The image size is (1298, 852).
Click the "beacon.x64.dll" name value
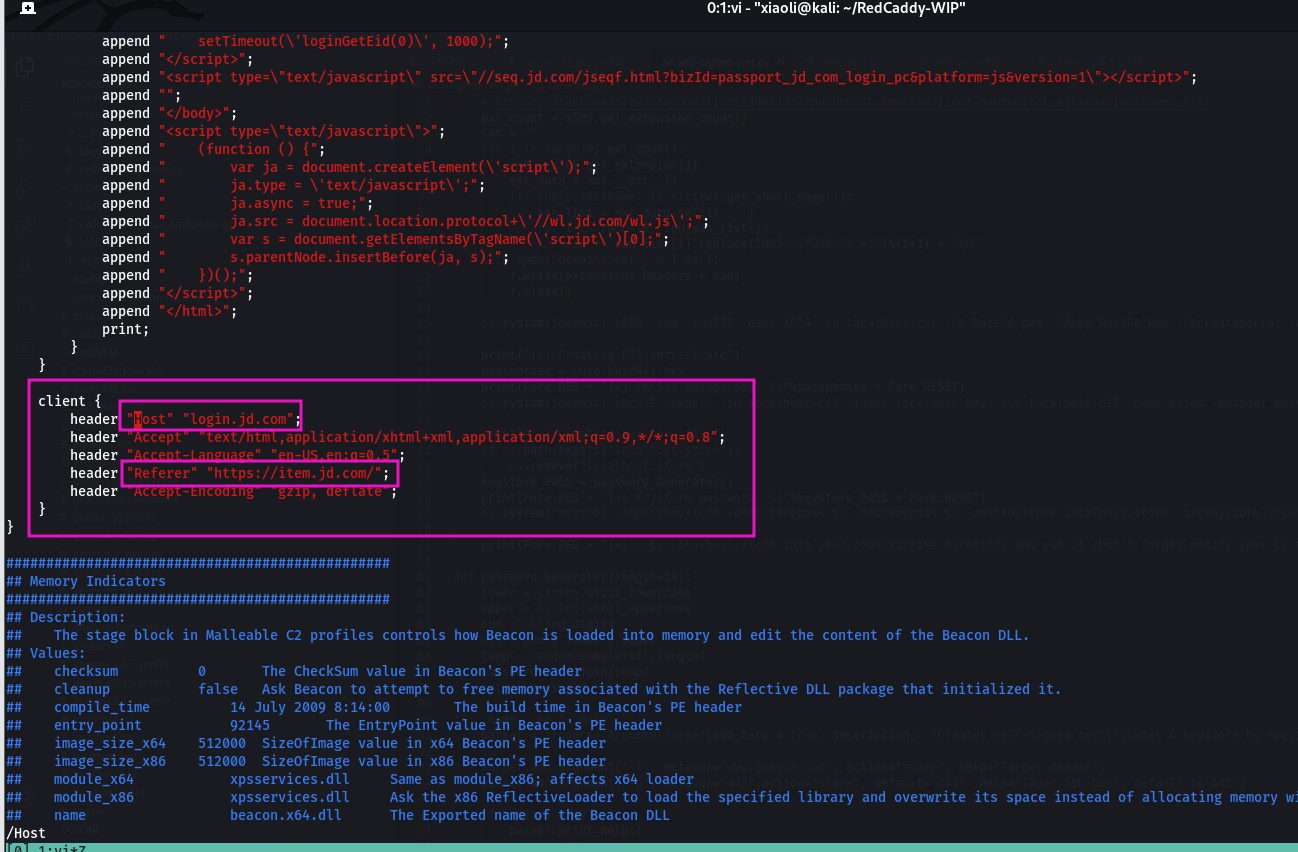[286, 815]
